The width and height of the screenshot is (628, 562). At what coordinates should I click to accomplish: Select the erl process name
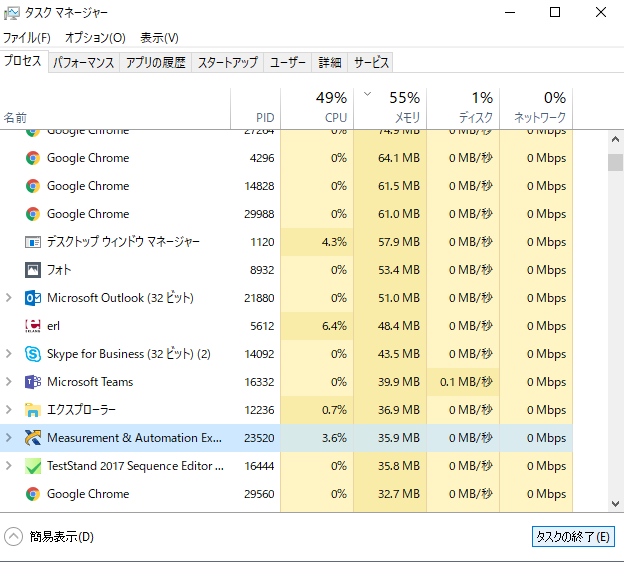coord(53,326)
